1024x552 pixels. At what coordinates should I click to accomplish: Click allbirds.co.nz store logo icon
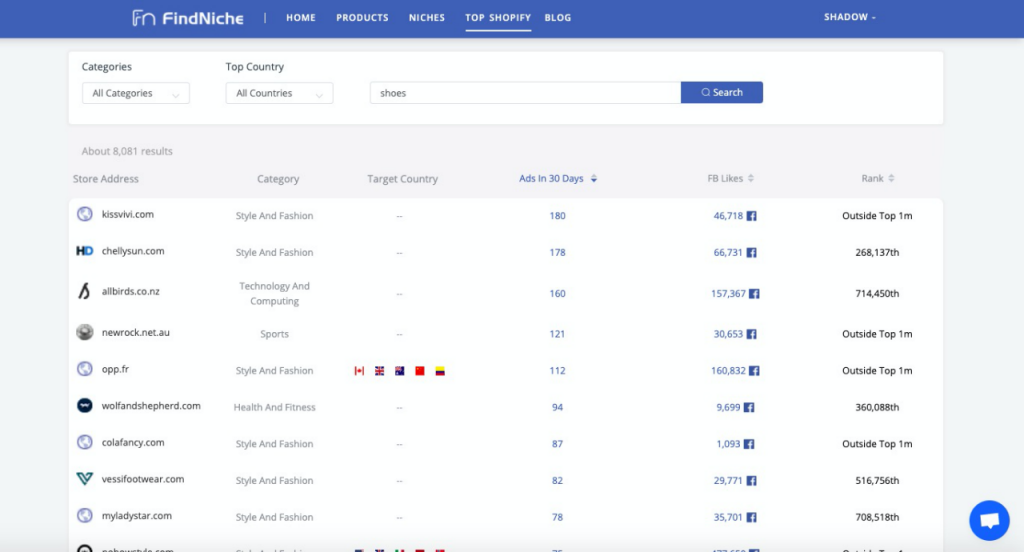pos(84,291)
